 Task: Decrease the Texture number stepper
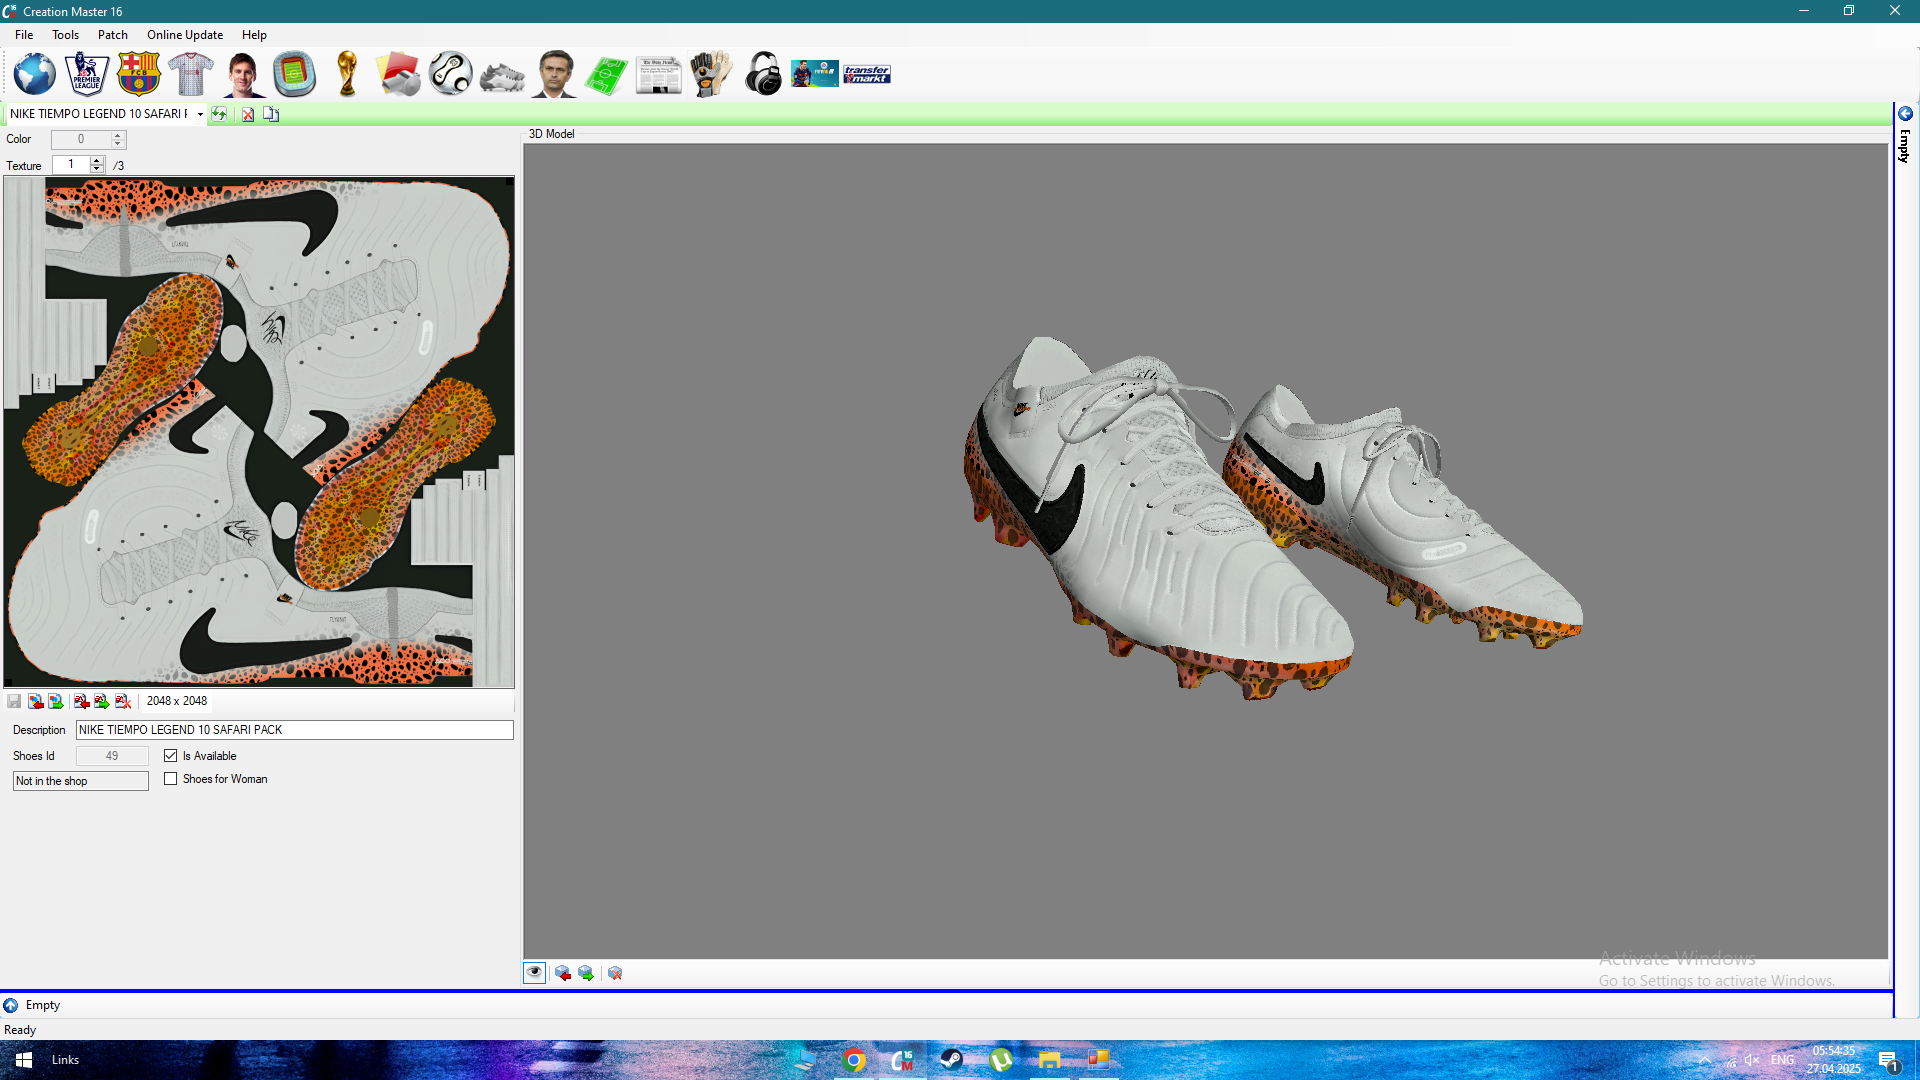tap(97, 169)
